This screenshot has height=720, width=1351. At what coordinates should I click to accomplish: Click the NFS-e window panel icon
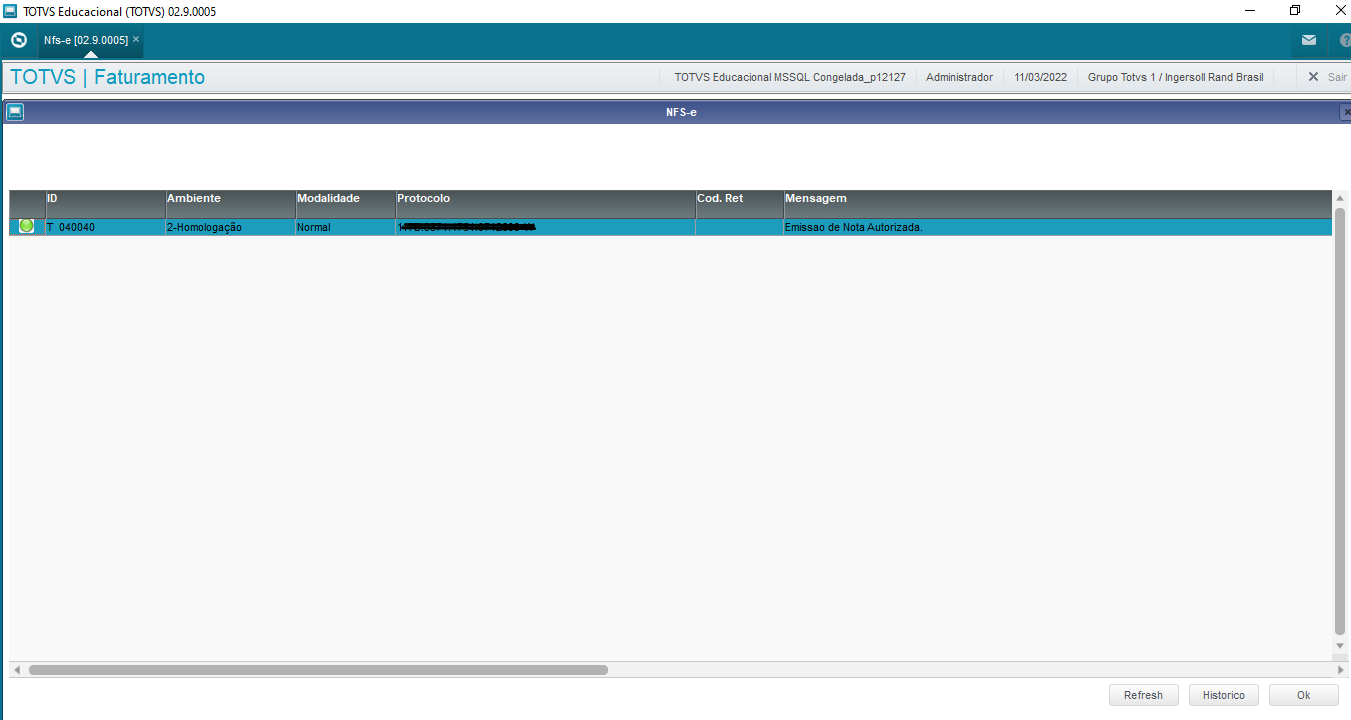(x=15, y=112)
